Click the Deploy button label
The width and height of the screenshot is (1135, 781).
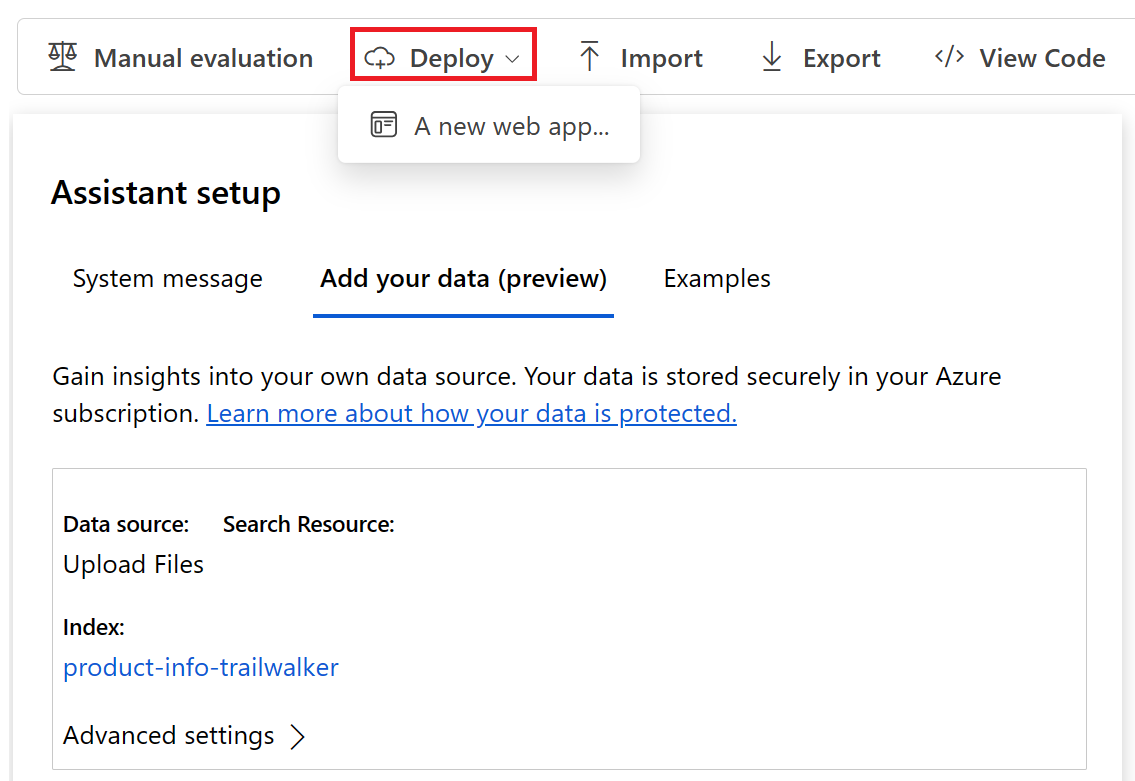coord(452,58)
